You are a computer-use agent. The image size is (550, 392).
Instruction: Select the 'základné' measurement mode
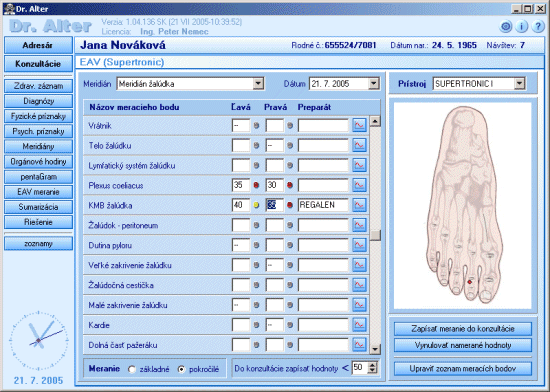pyautogui.click(x=132, y=369)
